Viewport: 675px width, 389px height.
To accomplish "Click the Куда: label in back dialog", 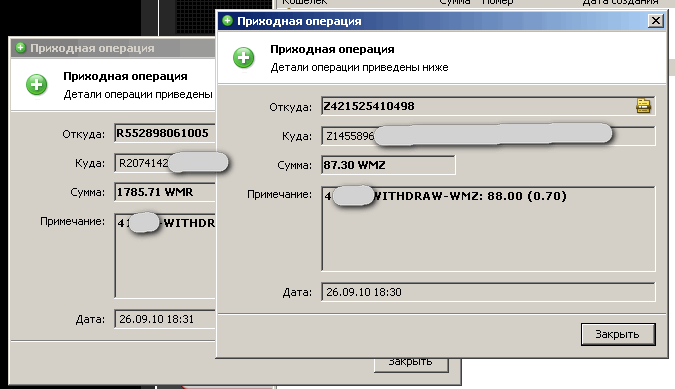I will pyautogui.click(x=90, y=164).
